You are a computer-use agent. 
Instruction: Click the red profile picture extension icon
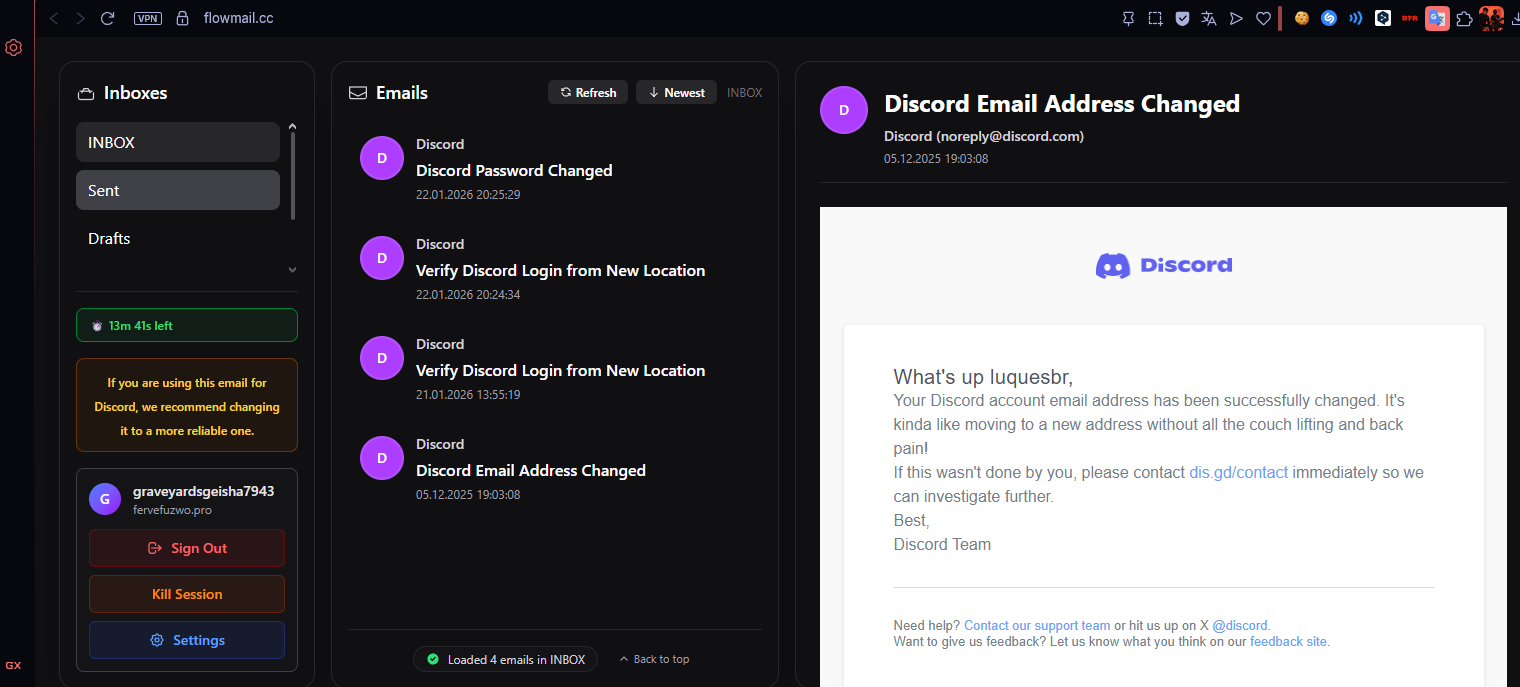[x=1491, y=18]
